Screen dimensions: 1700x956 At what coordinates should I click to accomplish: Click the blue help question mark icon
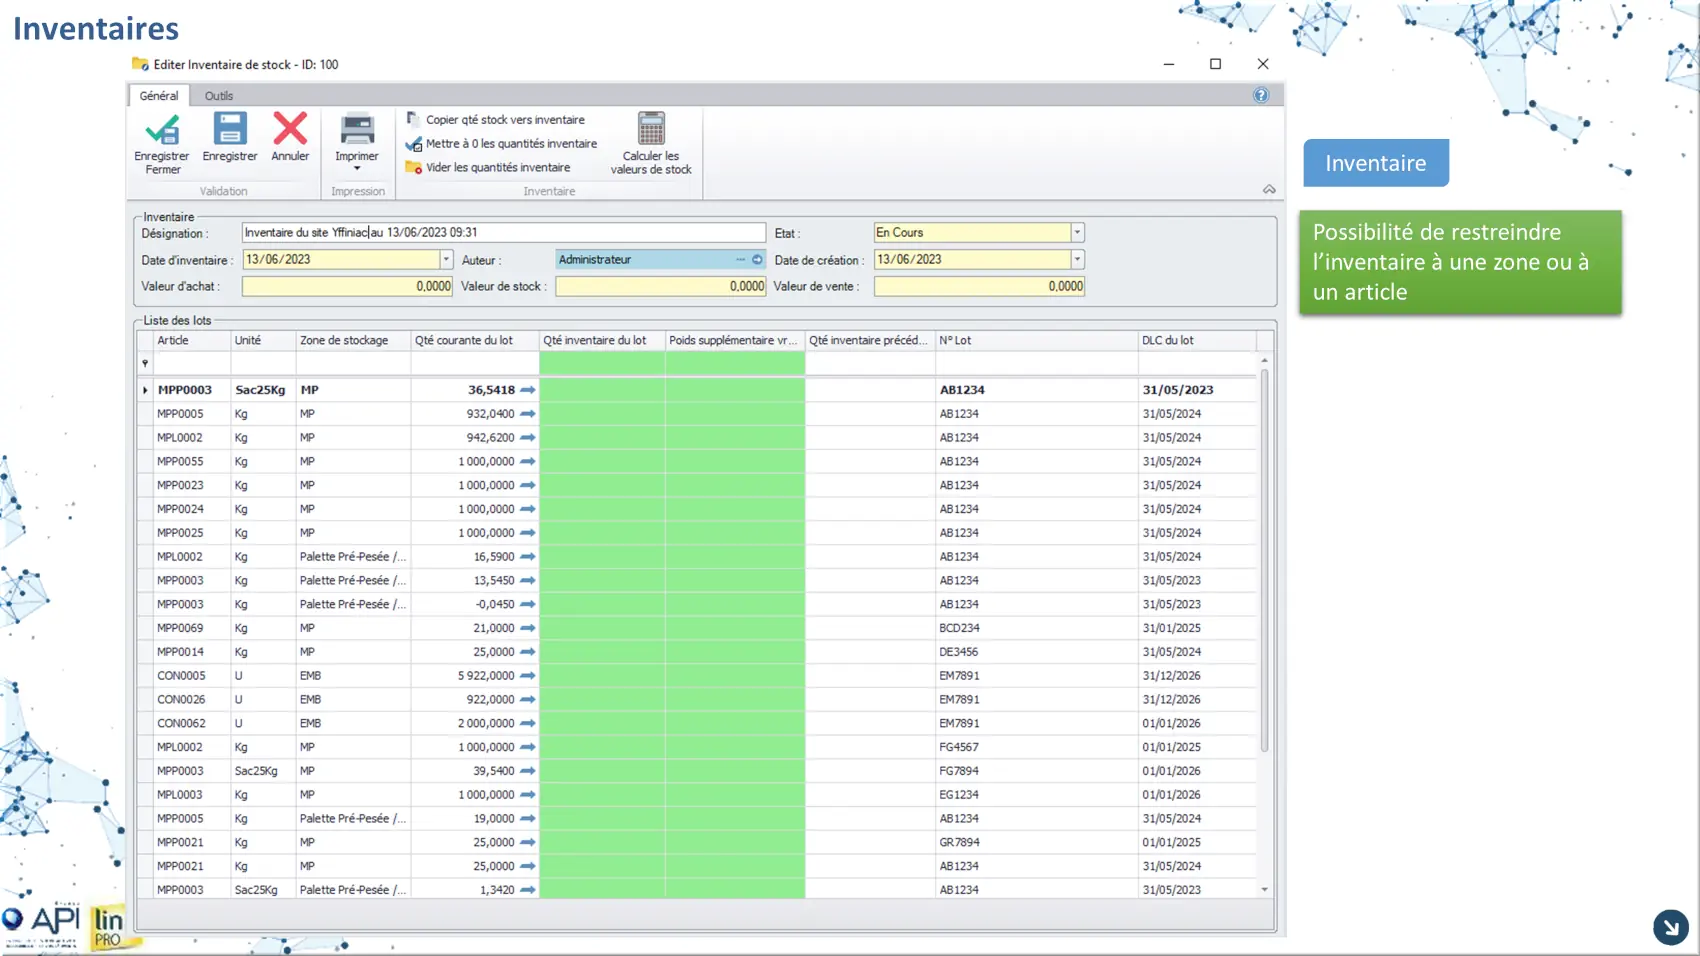tap(1261, 95)
